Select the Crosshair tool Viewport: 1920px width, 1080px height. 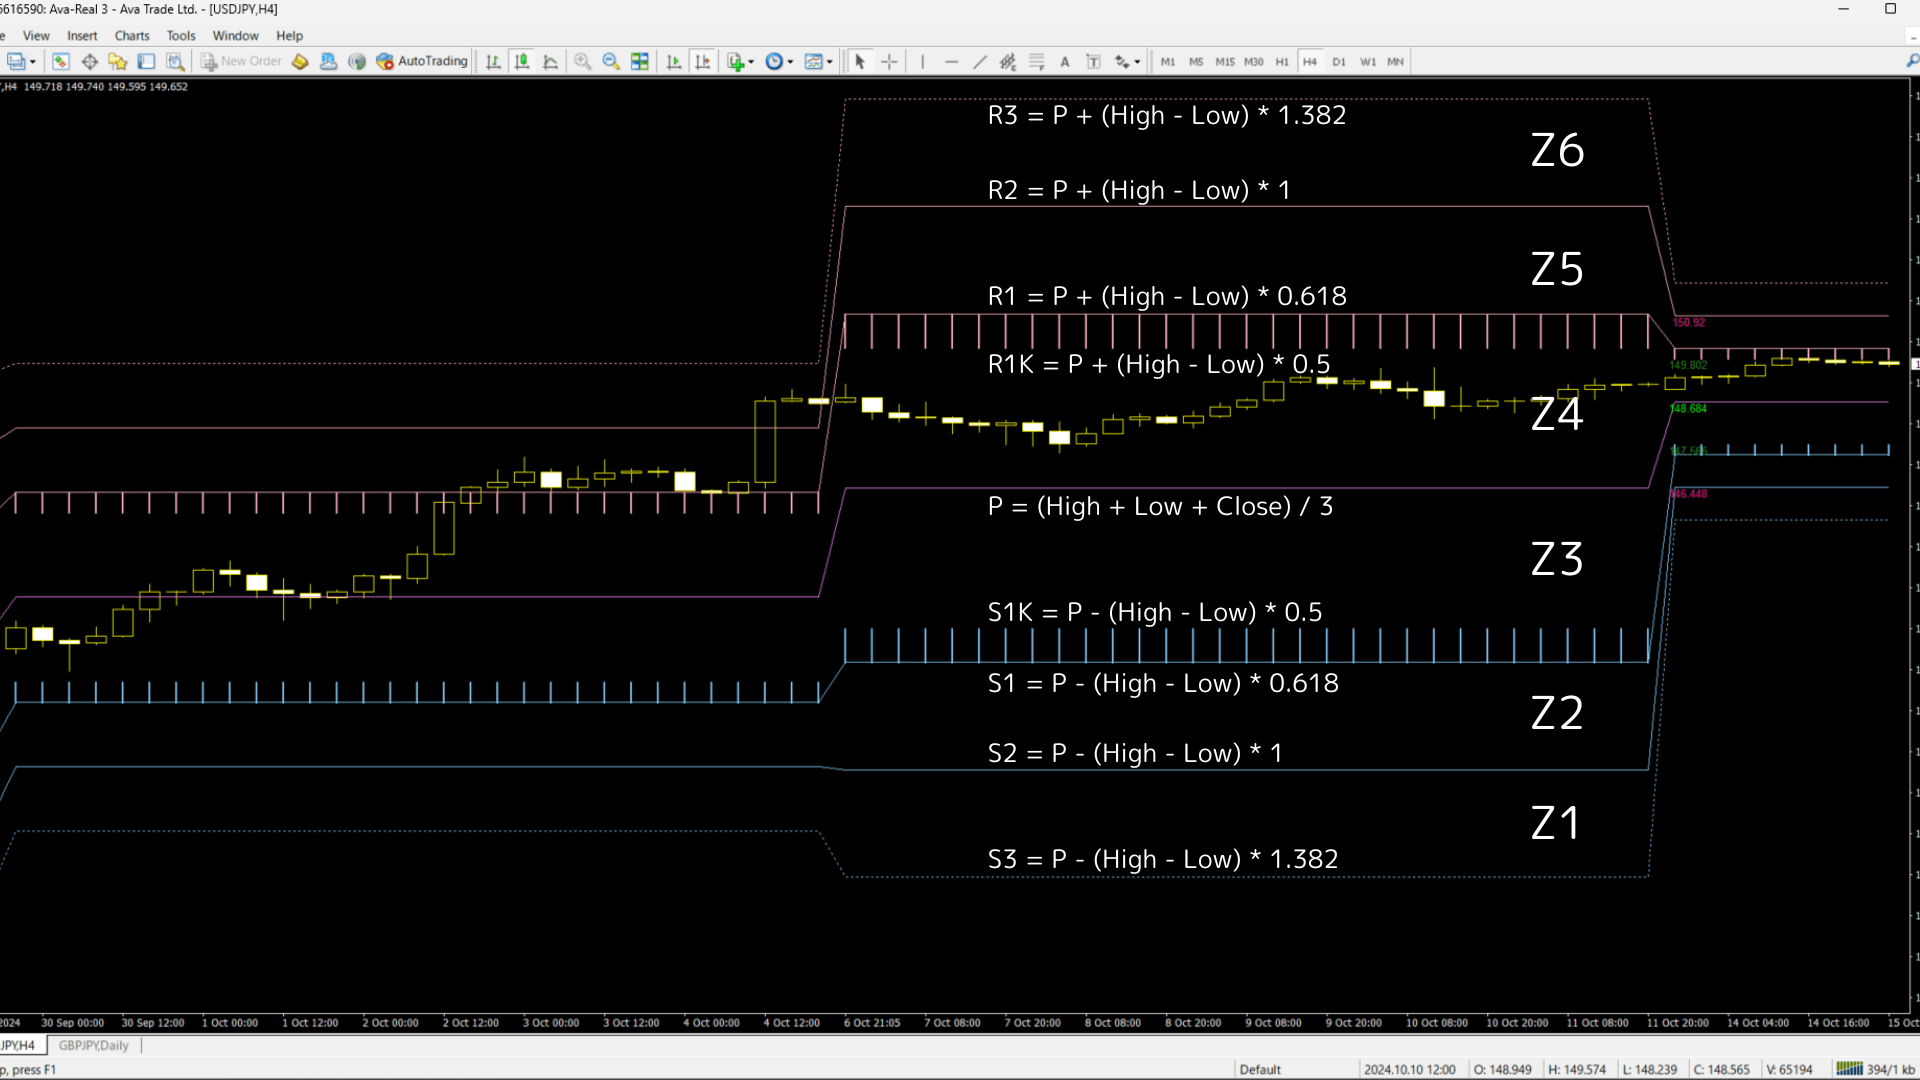[889, 61]
